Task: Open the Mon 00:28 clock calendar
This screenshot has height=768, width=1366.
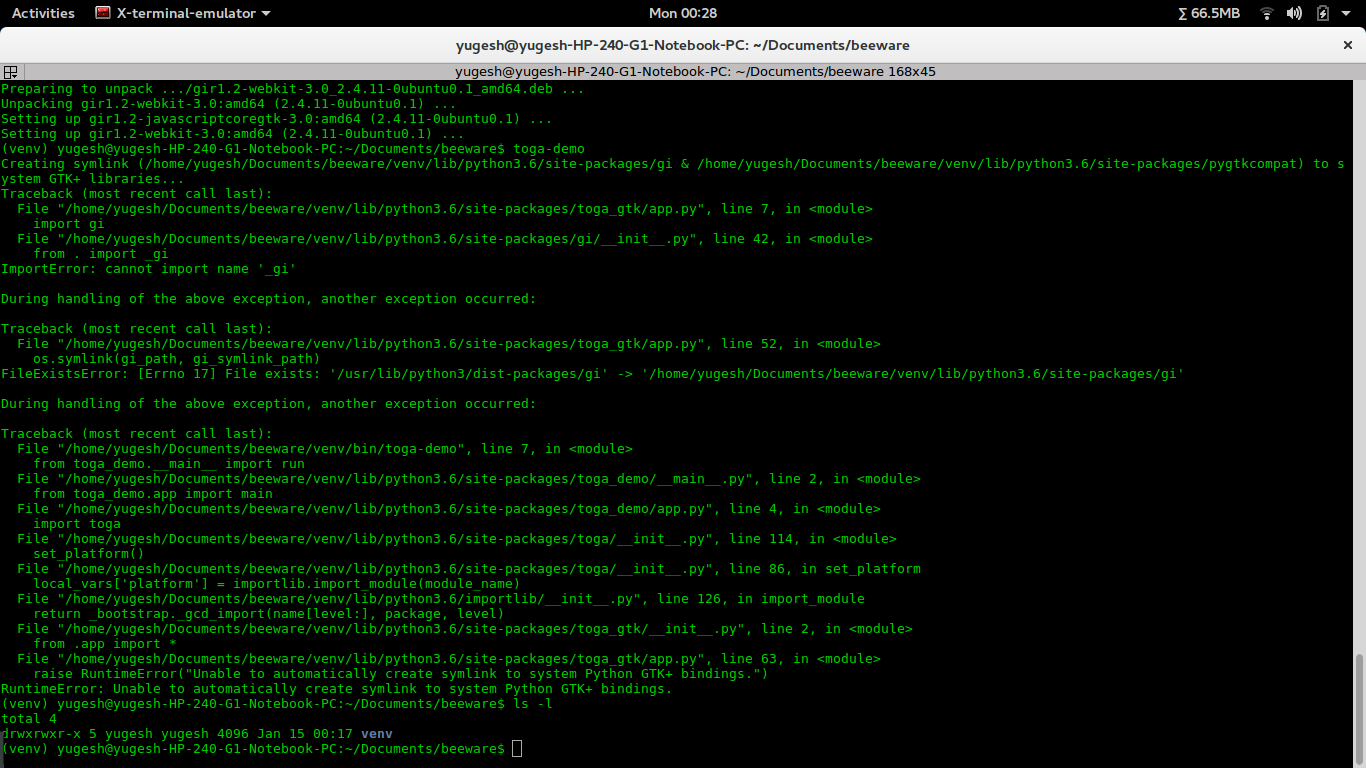Action: tap(683, 13)
